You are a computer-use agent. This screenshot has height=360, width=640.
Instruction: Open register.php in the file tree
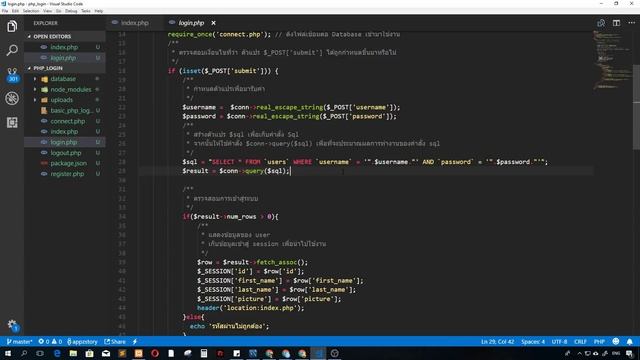tap(65, 174)
